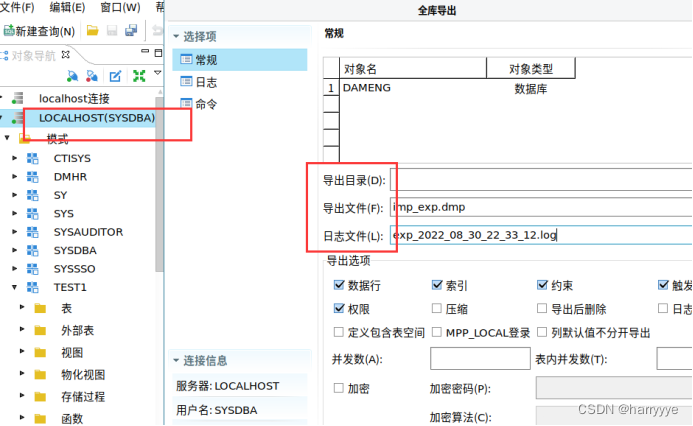Click the 物化视图 folder icon

[40, 375]
